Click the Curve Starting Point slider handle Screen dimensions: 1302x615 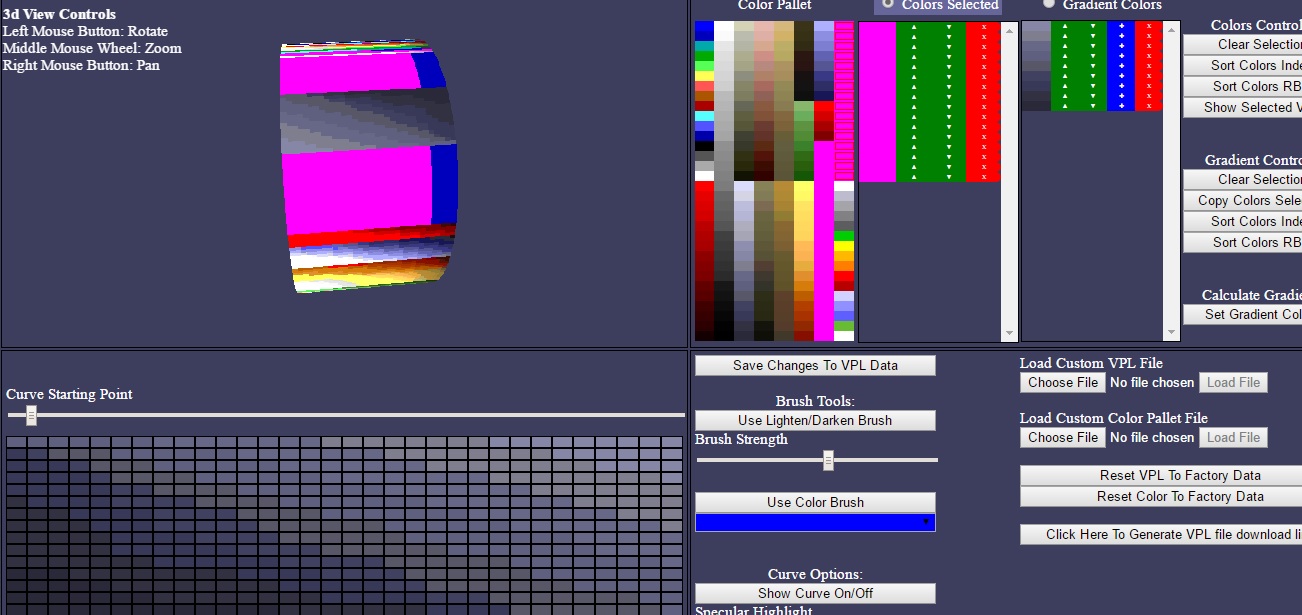point(31,415)
